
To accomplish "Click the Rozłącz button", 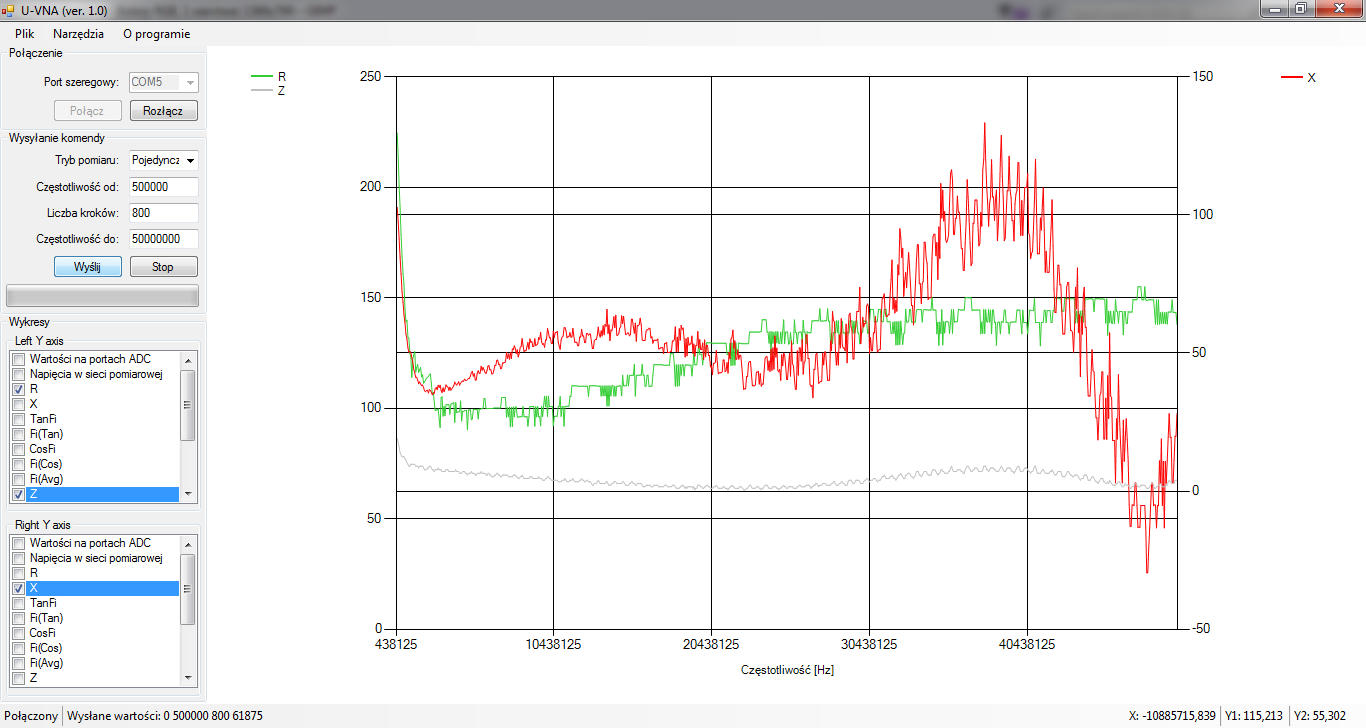I will click(164, 111).
